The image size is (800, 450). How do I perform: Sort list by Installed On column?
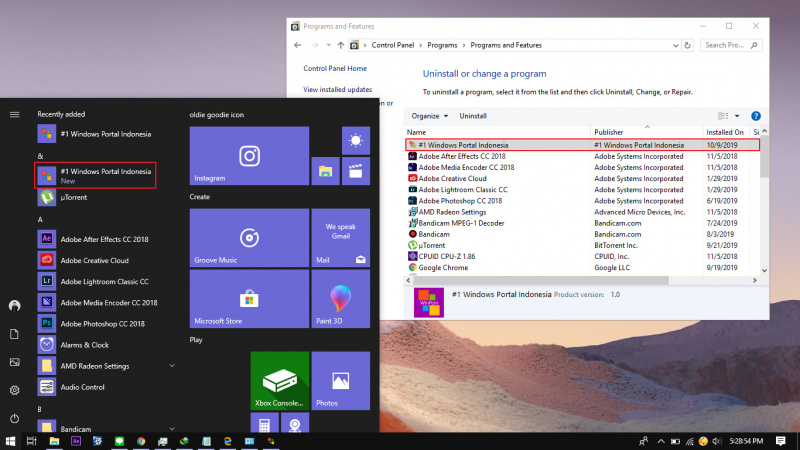tap(726, 132)
